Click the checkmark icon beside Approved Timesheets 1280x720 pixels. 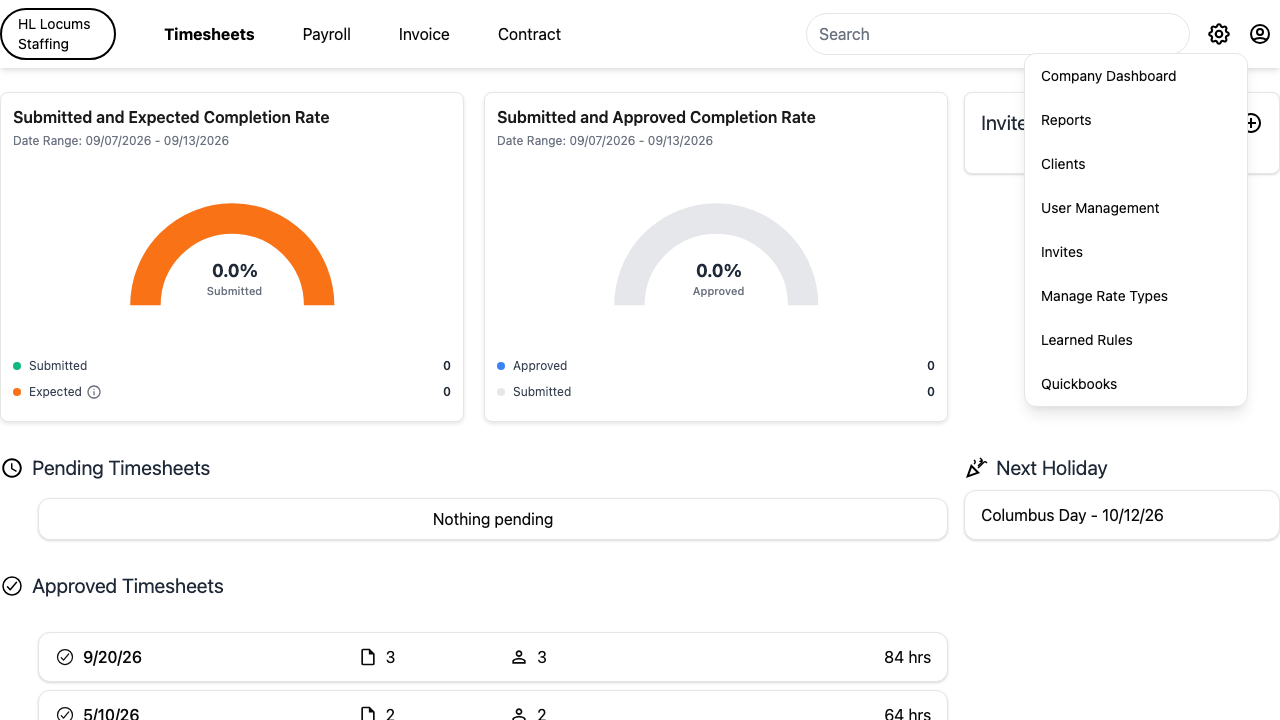pyautogui.click(x=12, y=586)
